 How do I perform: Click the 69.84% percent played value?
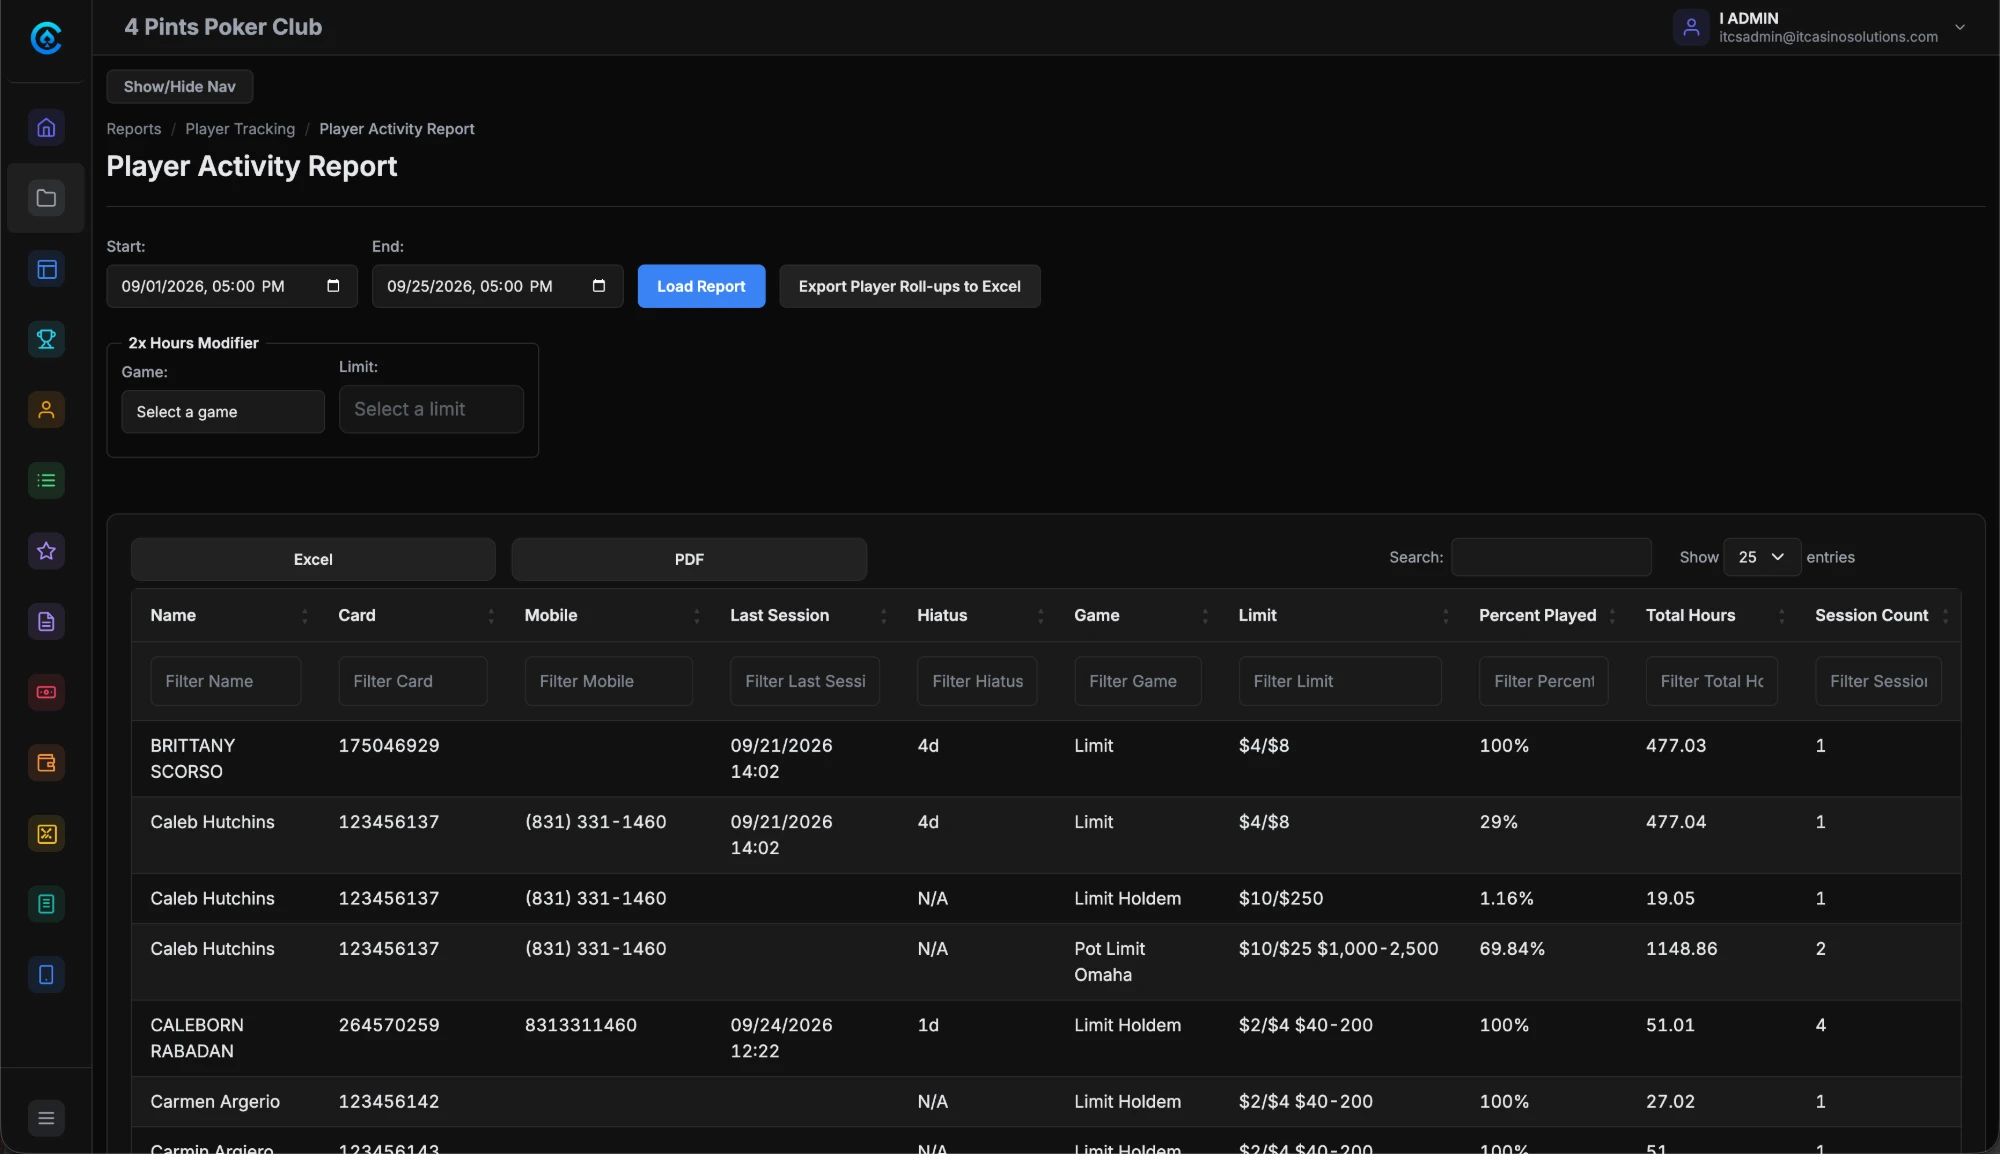(x=1512, y=949)
